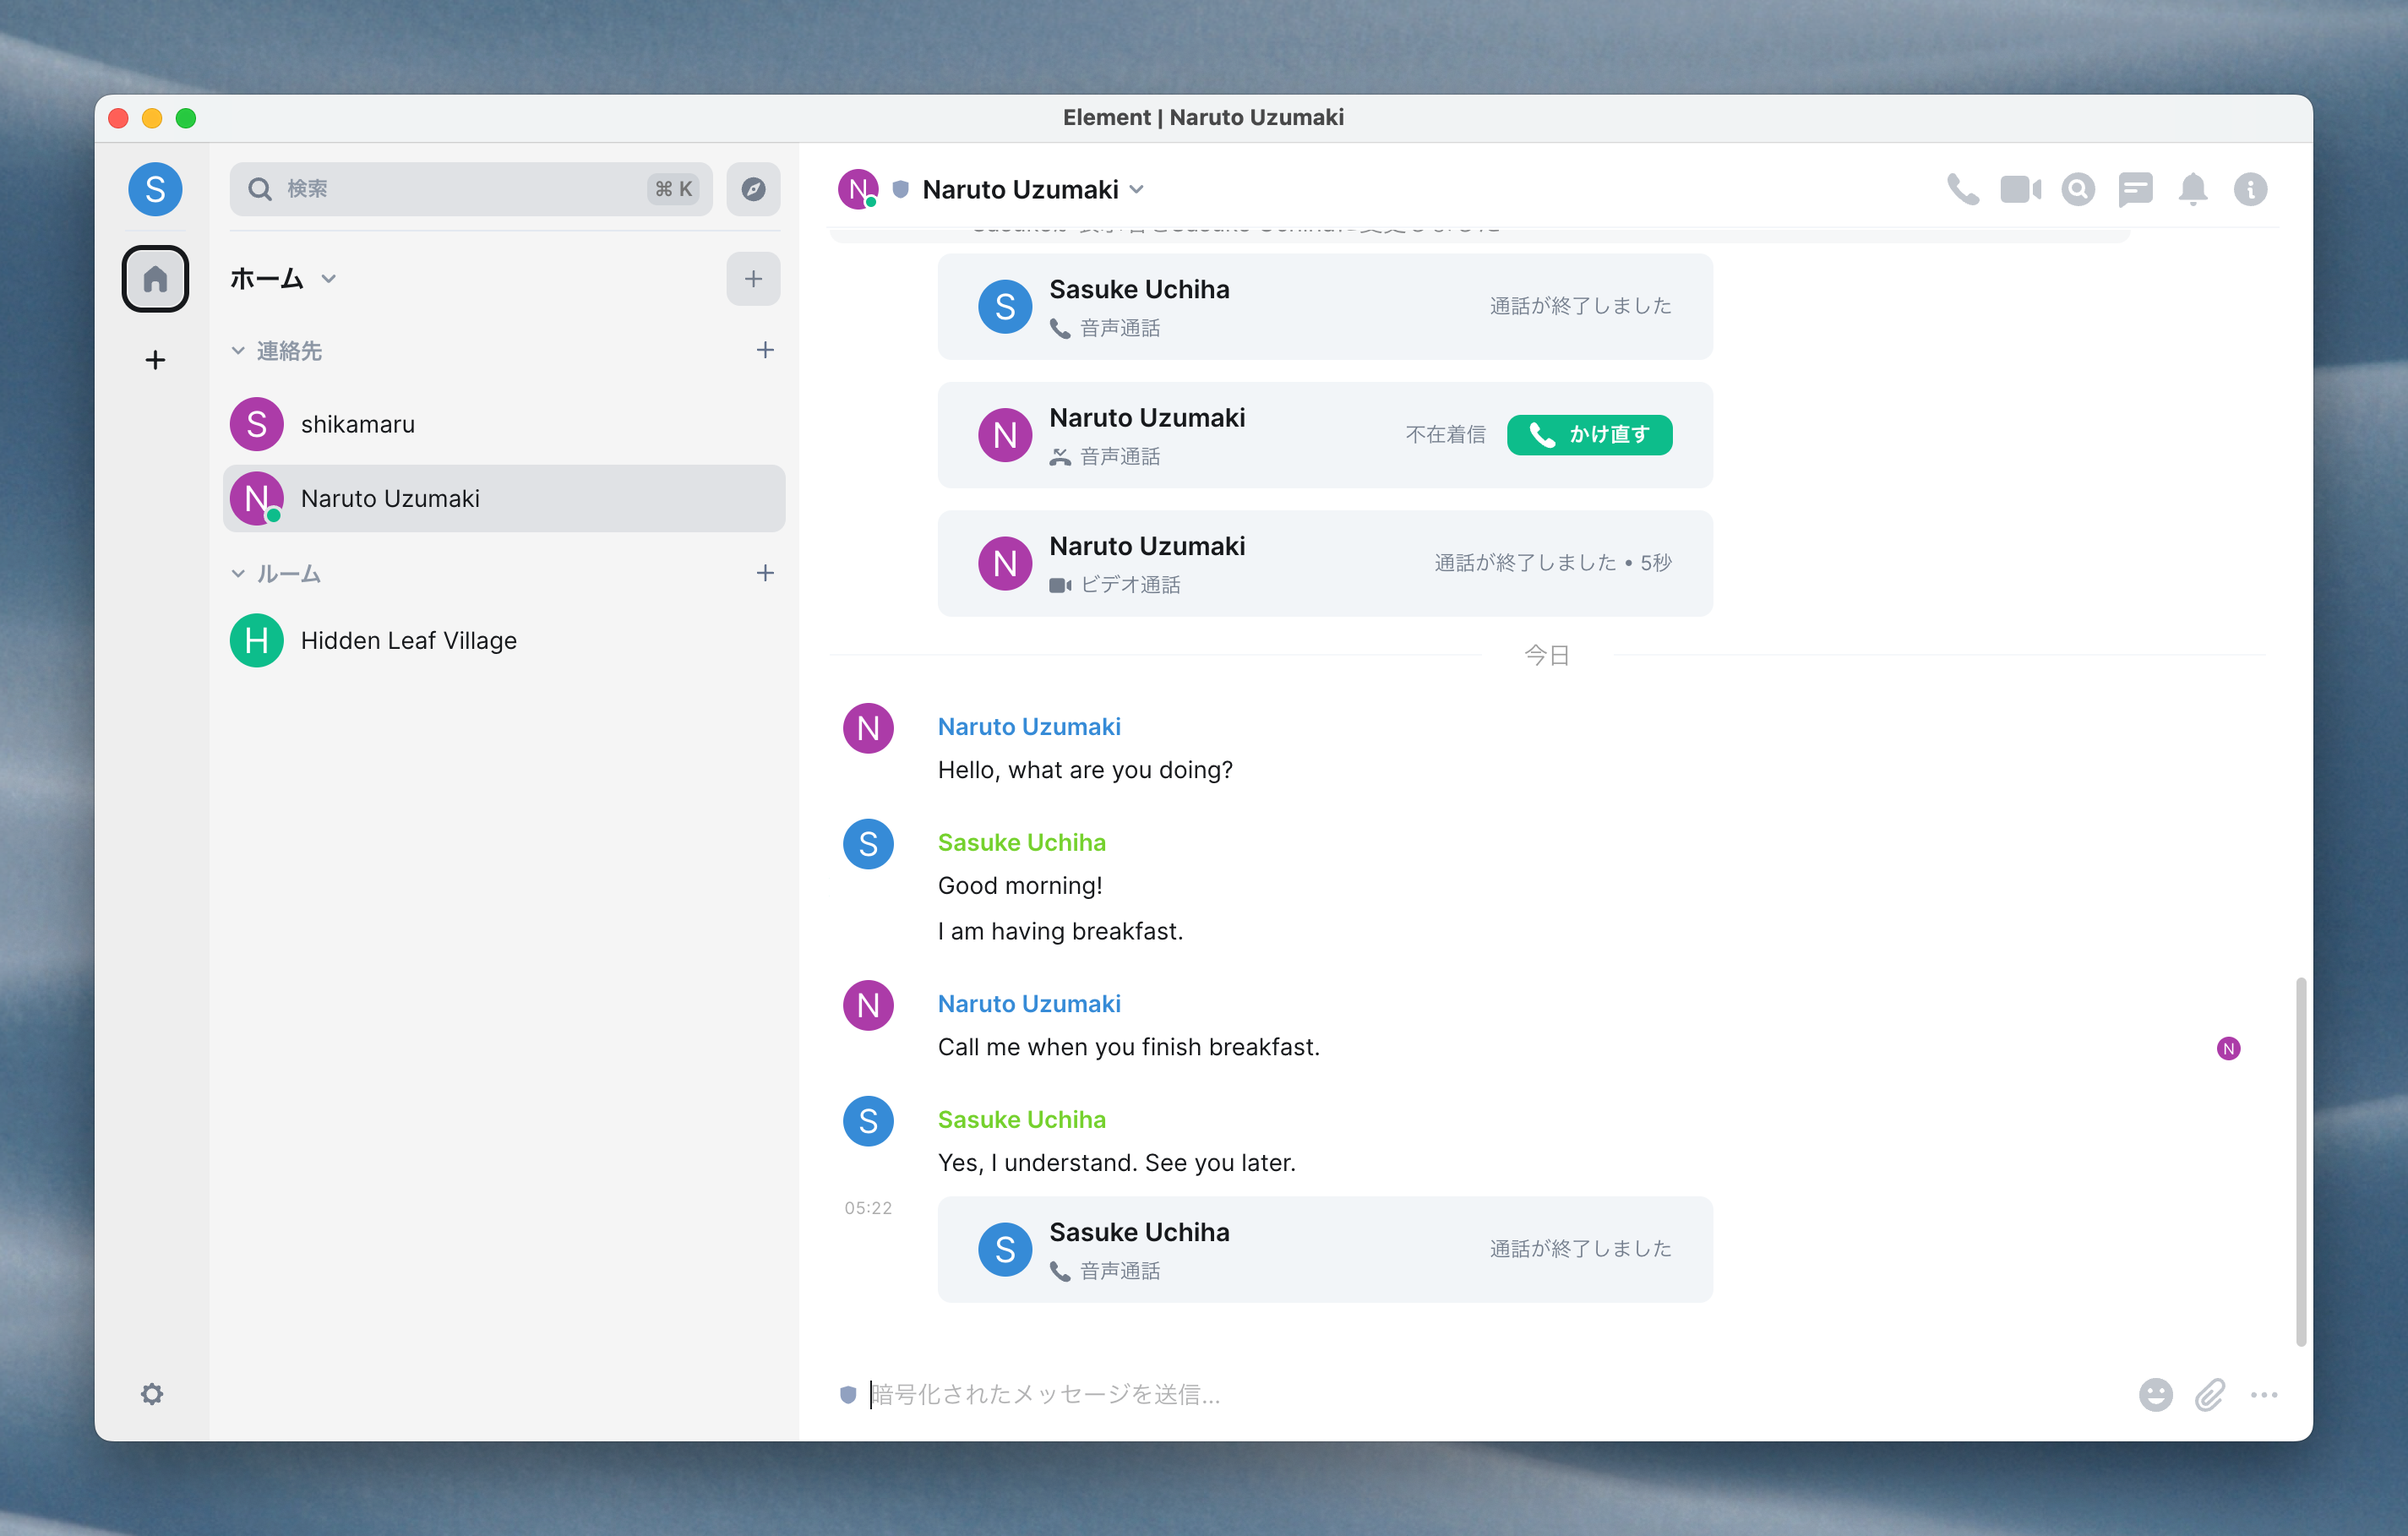Click the attachment paperclip icon
The image size is (2408, 1536).
[2210, 1394]
